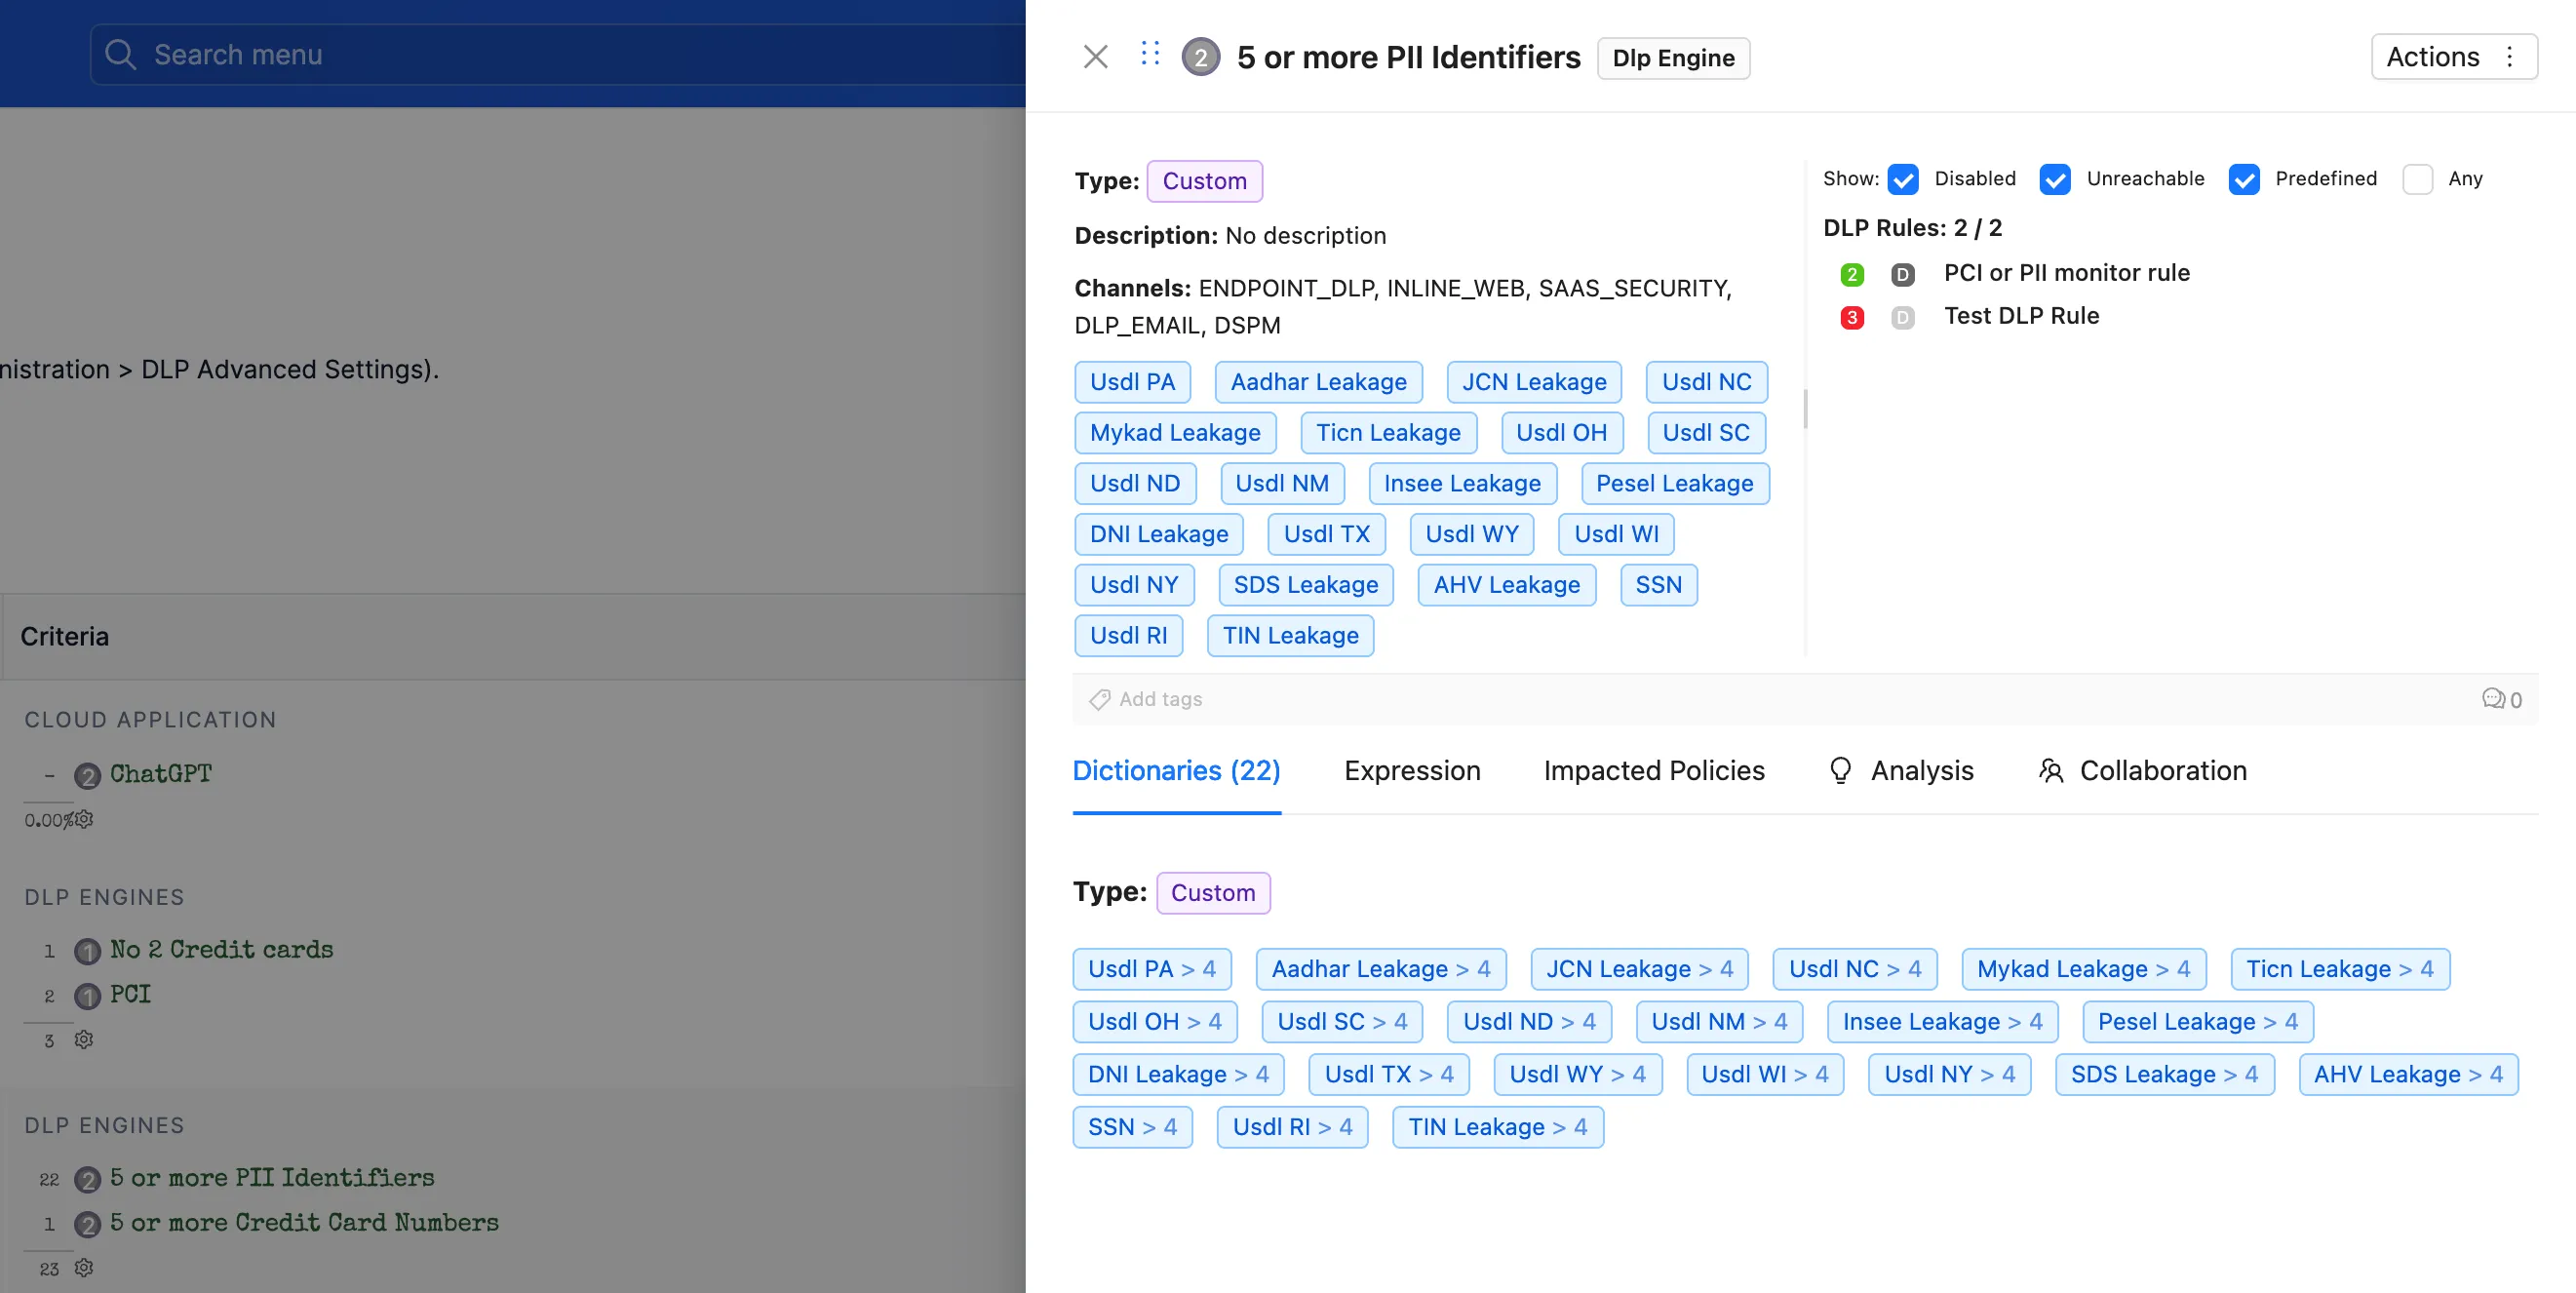Click the ChatGPT badge icon in Criteria

(87, 776)
